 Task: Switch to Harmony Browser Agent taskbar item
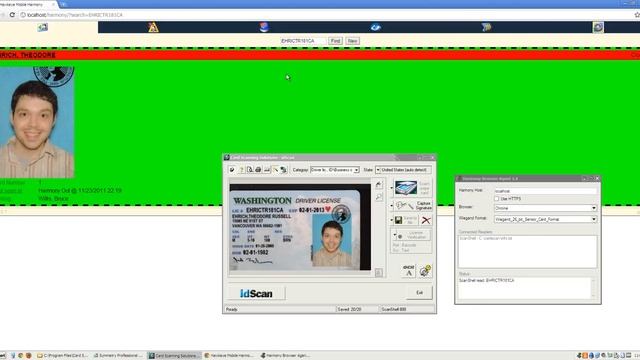[x=286, y=356]
